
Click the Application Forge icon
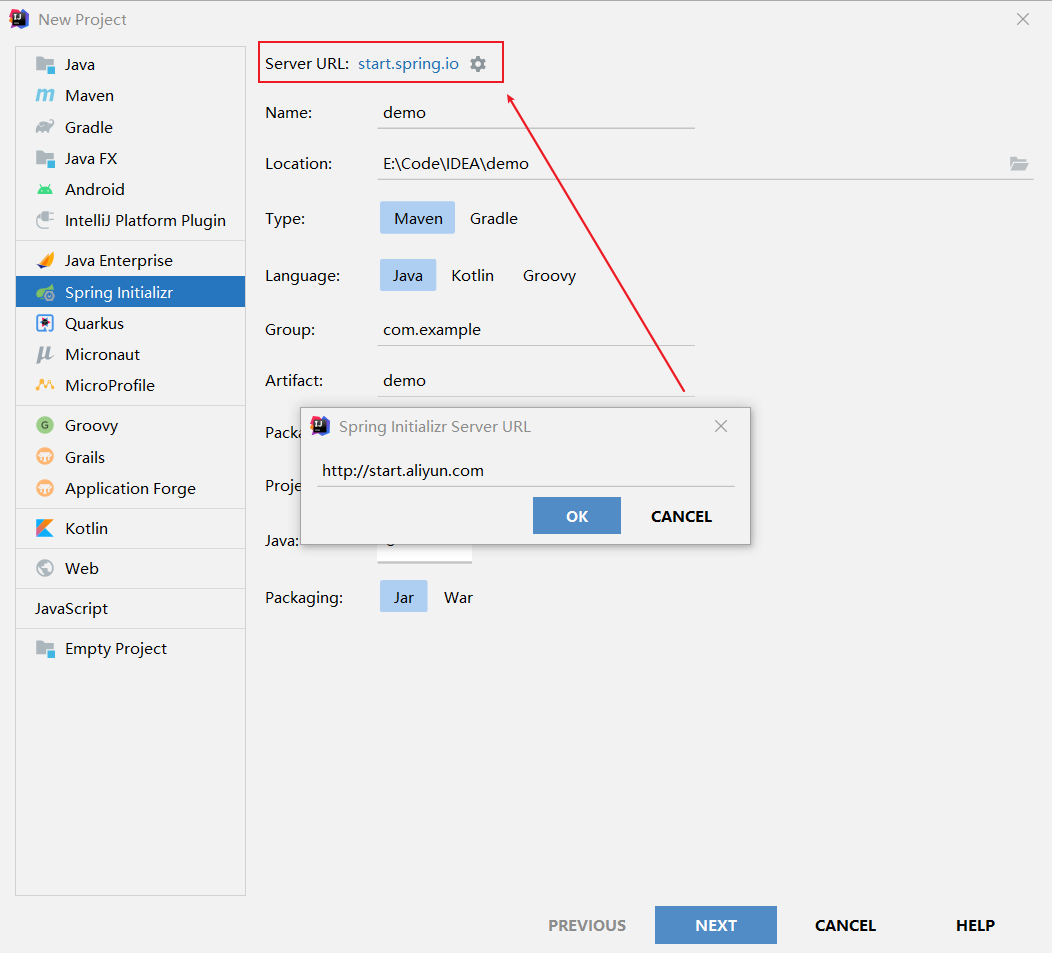pyautogui.click(x=45, y=488)
